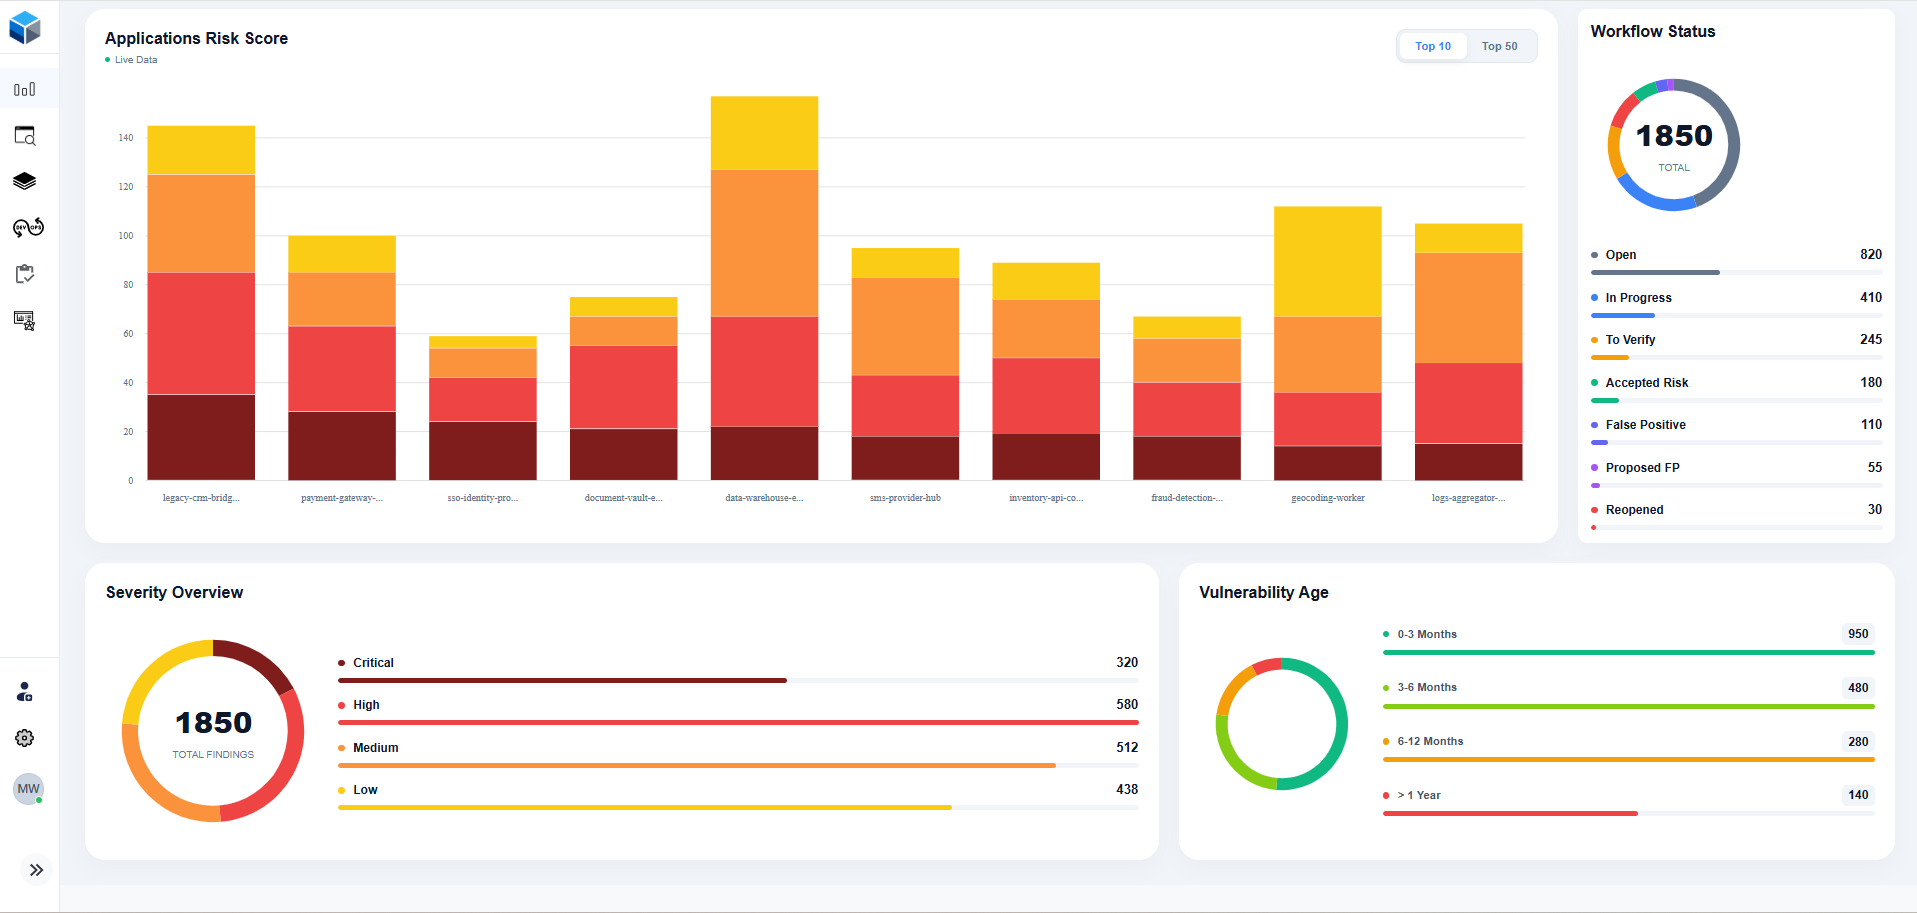This screenshot has width=1917, height=913.
Task: Expand the sidebar with double chevron
Action: click(x=36, y=870)
